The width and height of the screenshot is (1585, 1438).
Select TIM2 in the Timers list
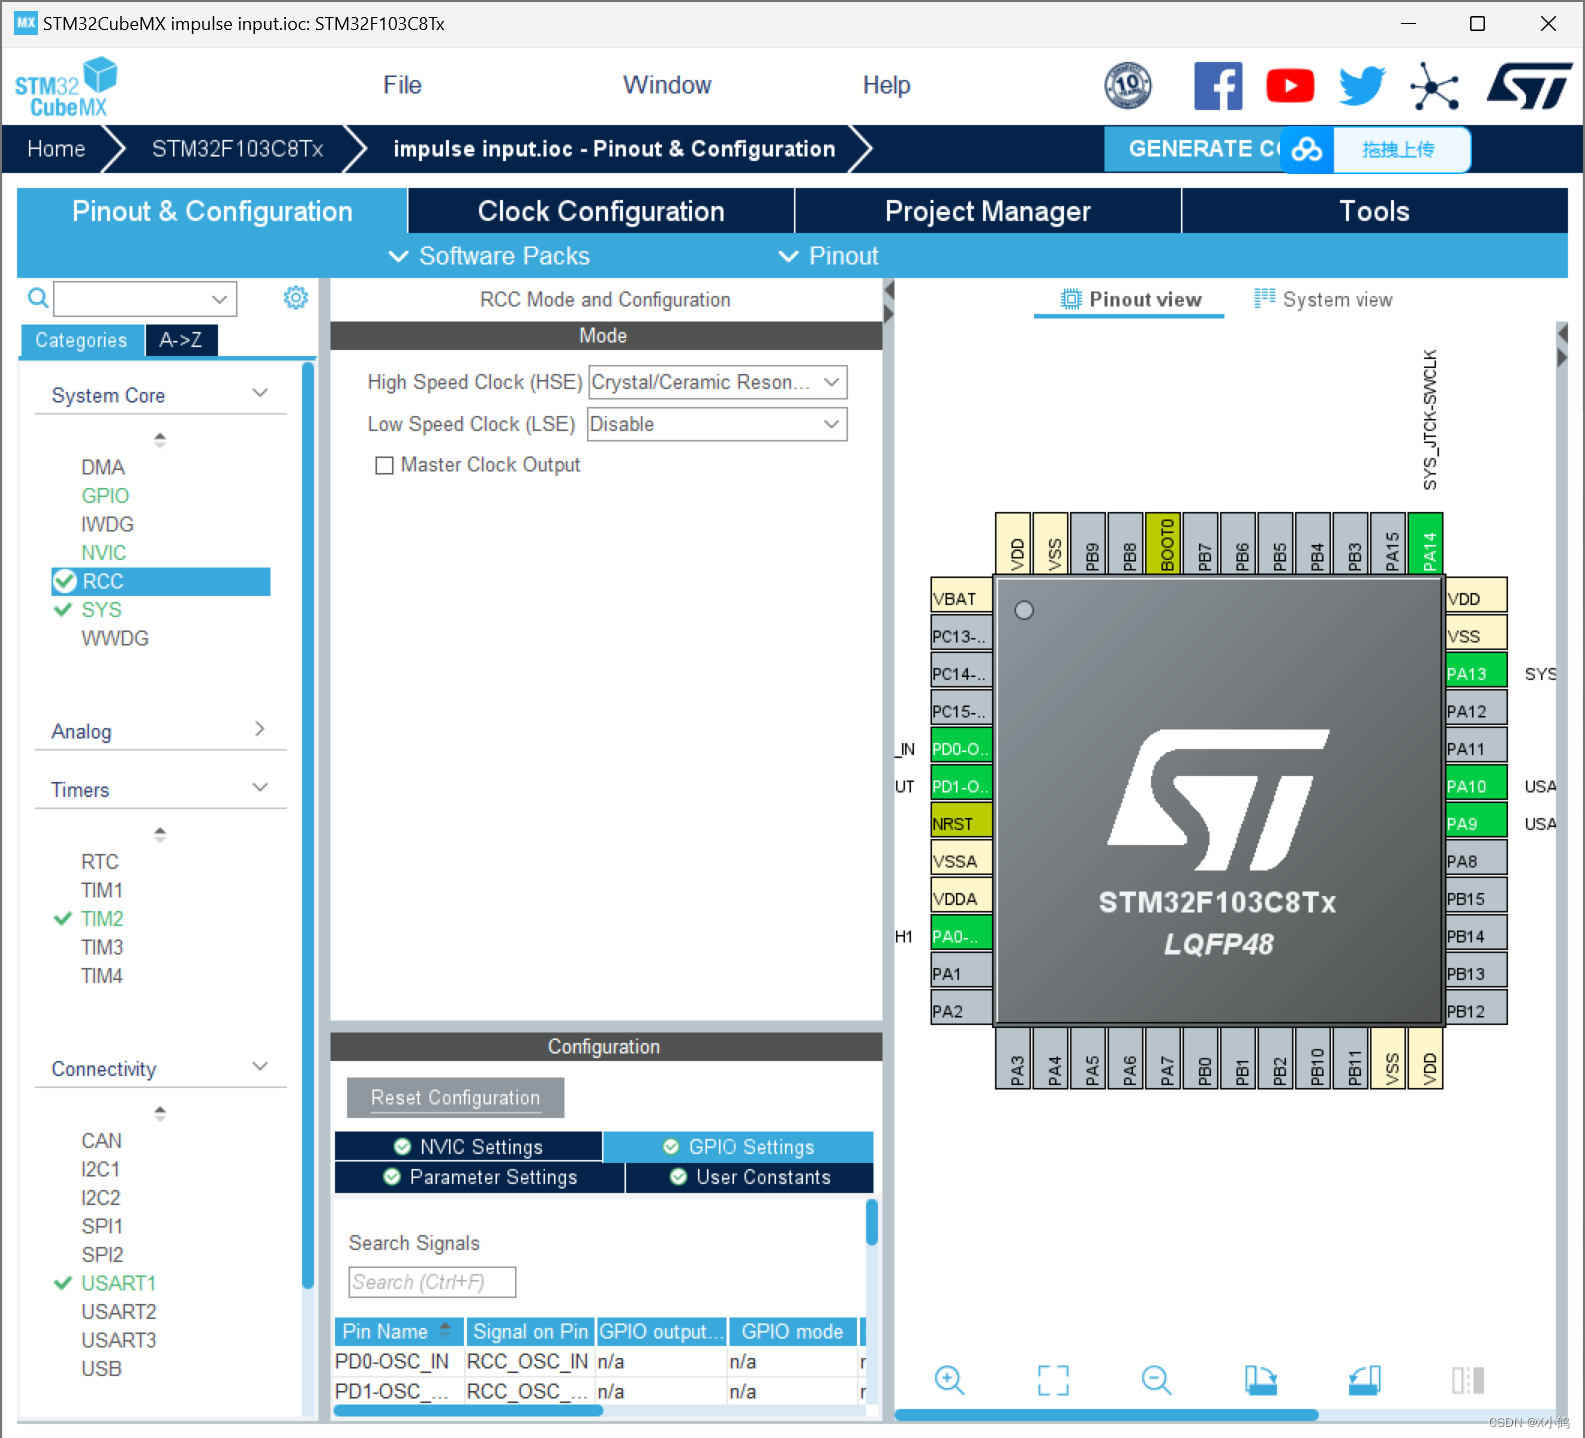click(102, 918)
